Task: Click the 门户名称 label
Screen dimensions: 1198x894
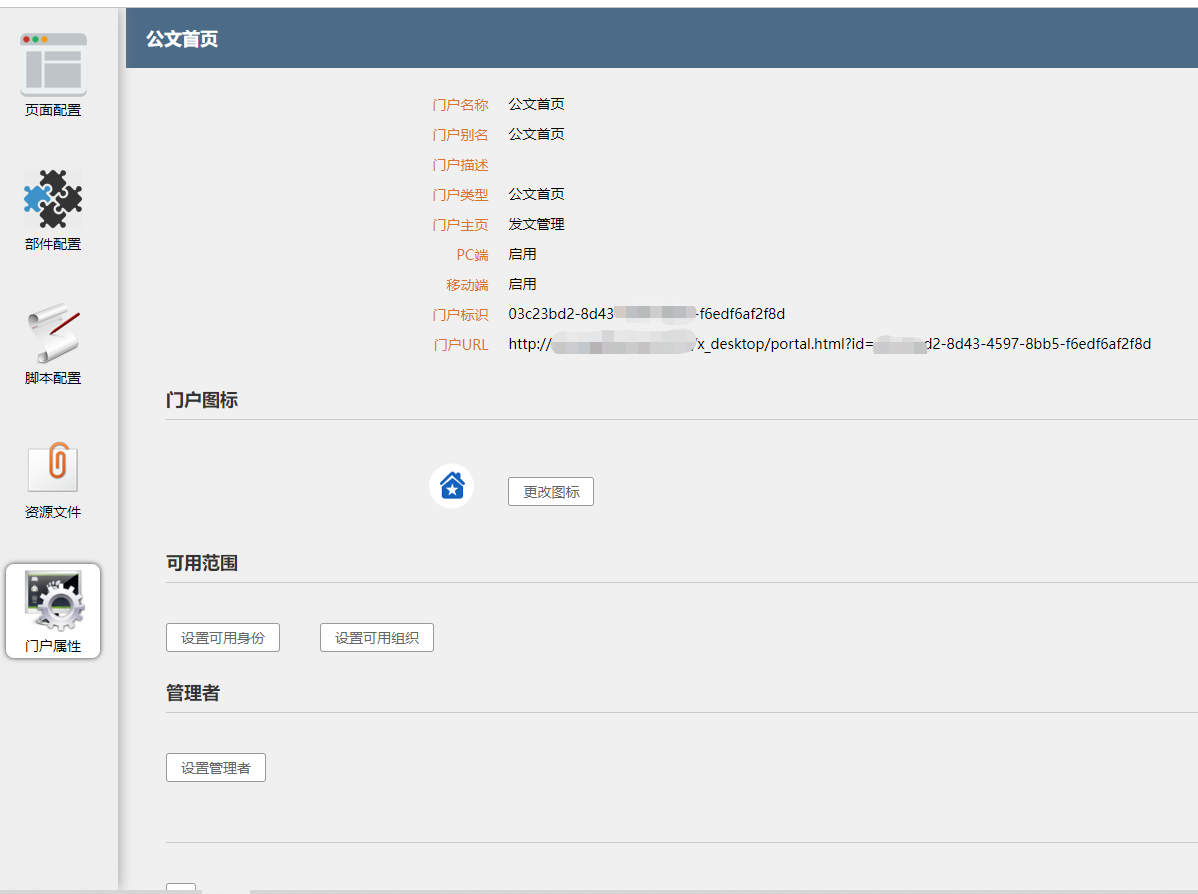Action: [460, 104]
